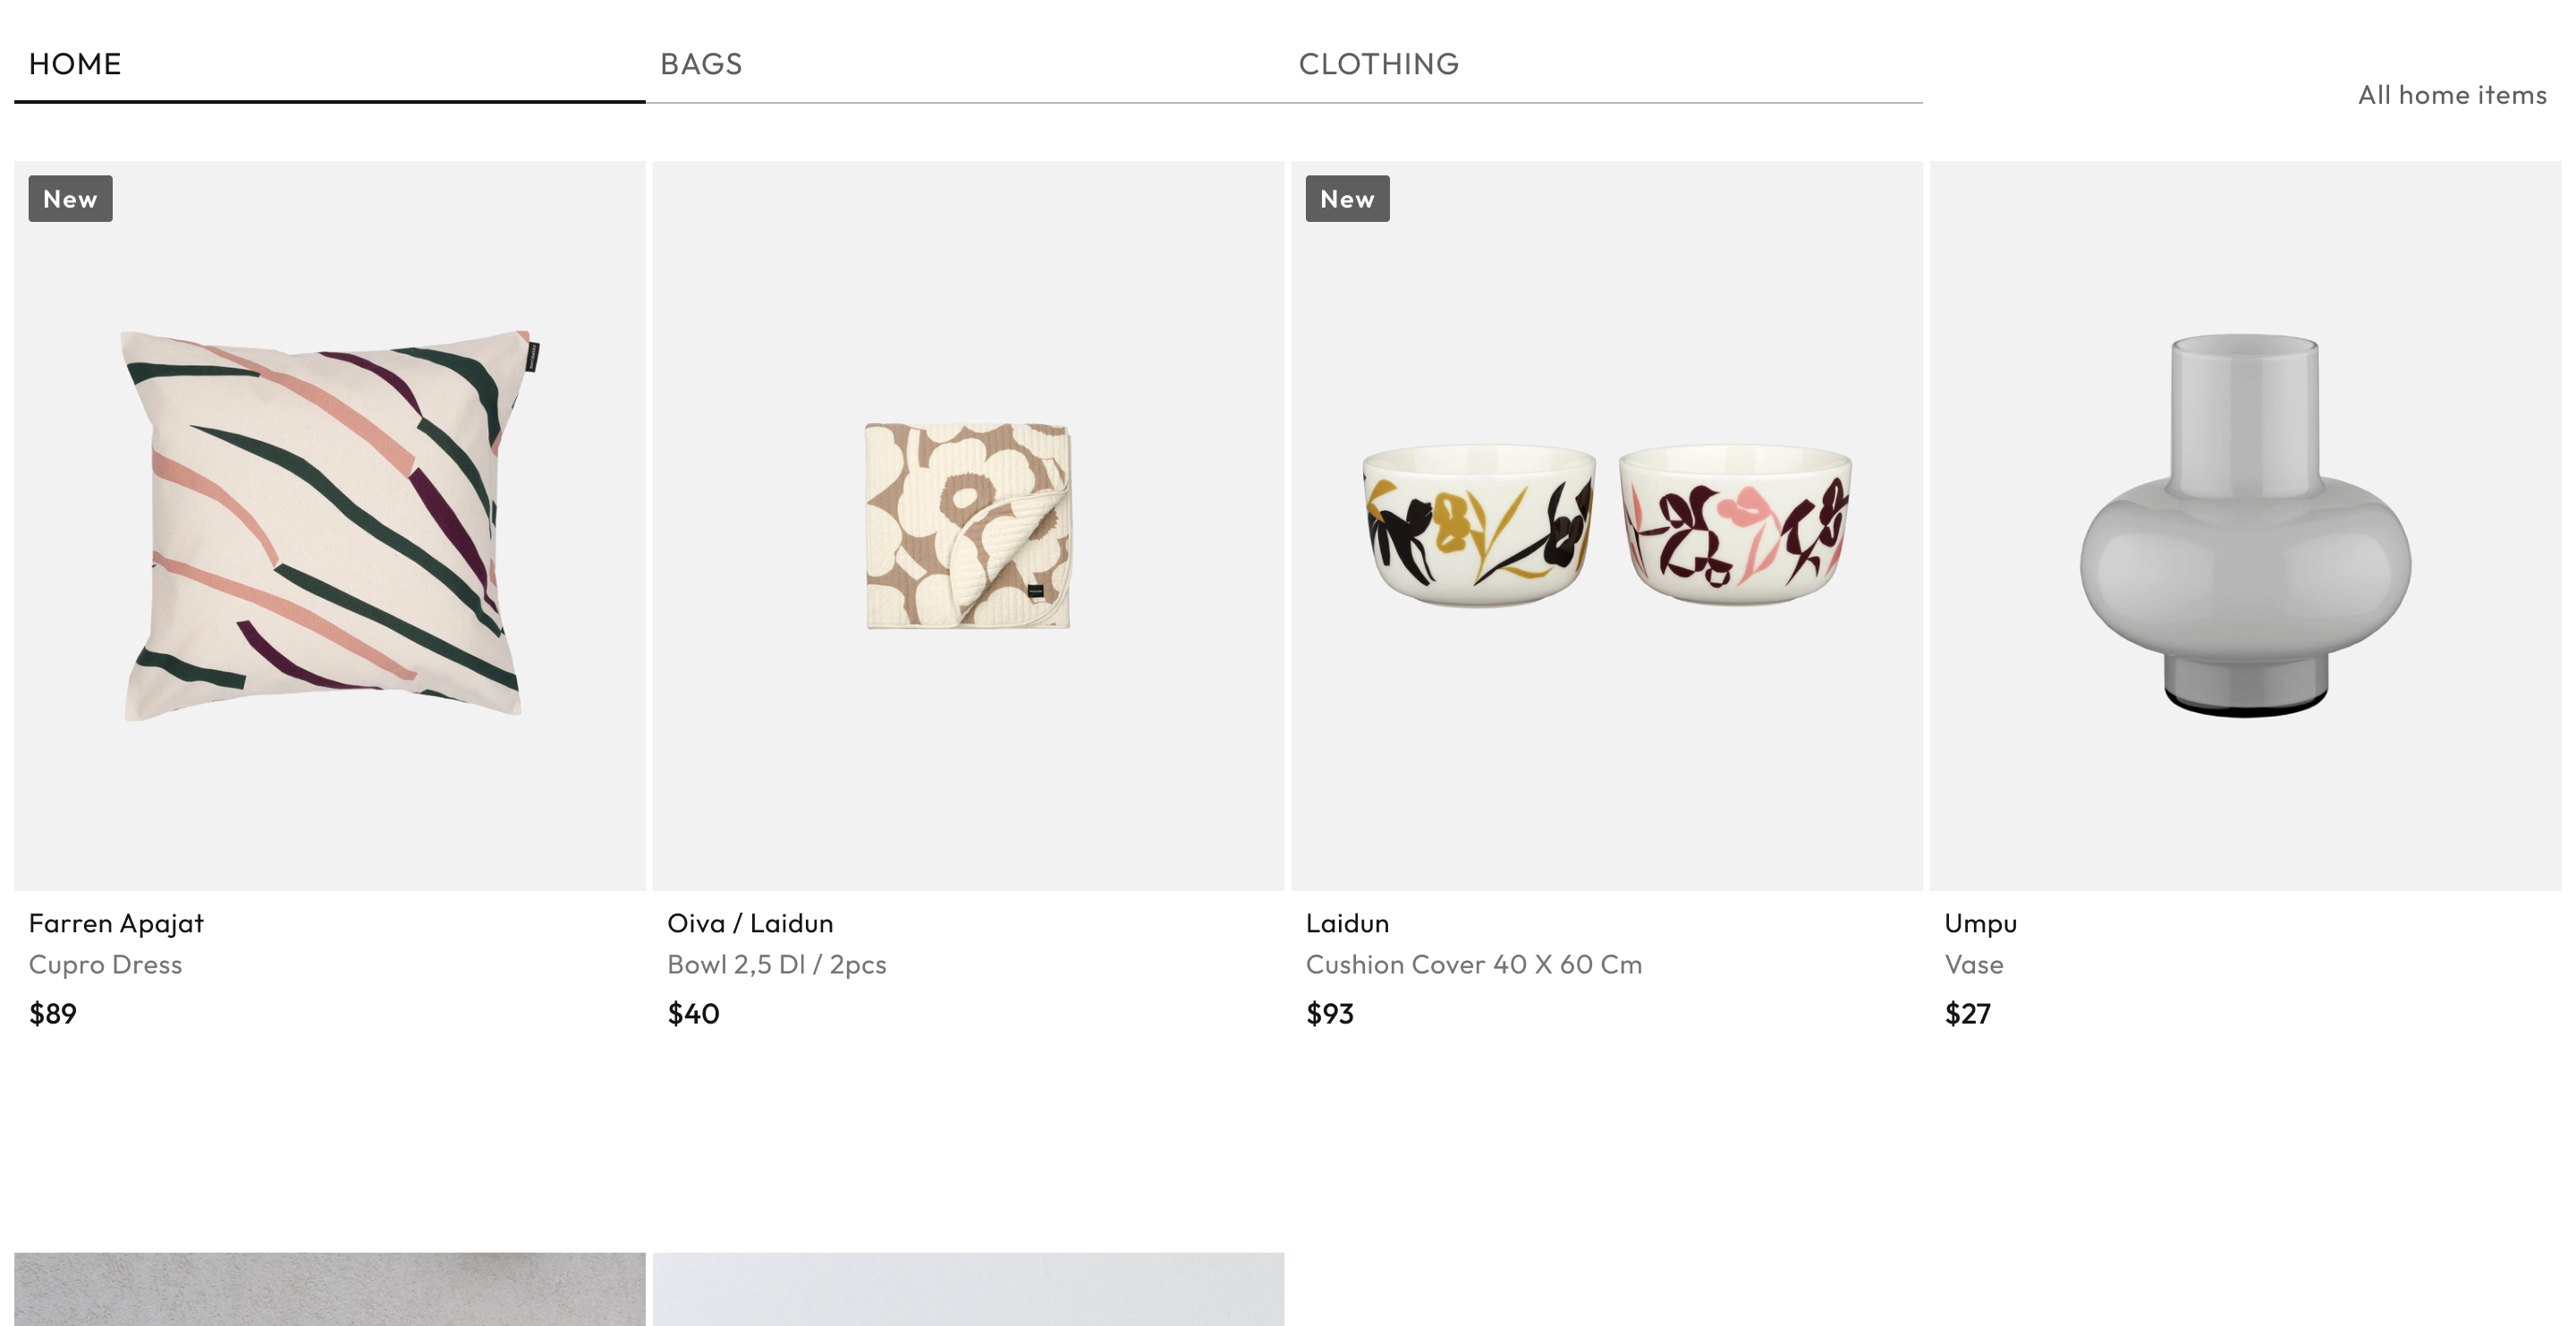Image resolution: width=2576 pixels, height=1326 pixels.
Task: Switch to the HOME tab
Action: 75,64
